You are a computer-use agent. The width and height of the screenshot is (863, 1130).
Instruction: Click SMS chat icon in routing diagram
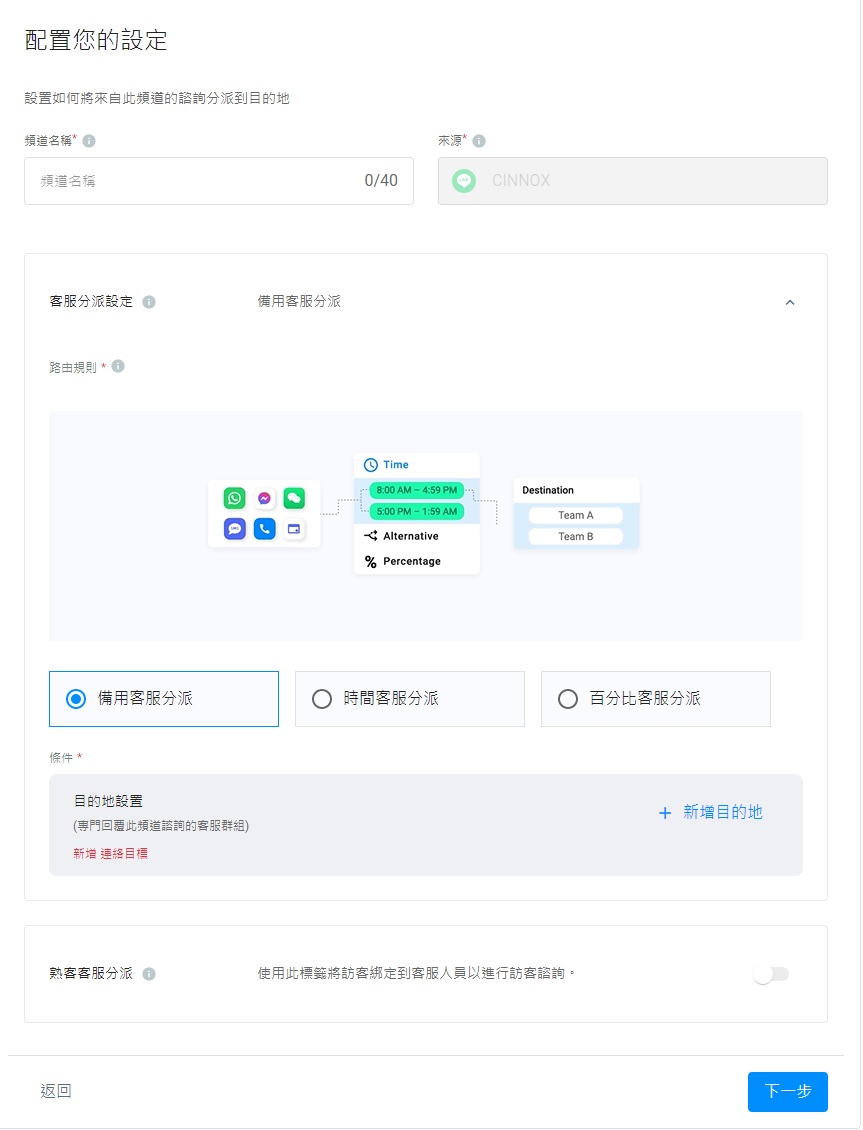[x=235, y=529]
